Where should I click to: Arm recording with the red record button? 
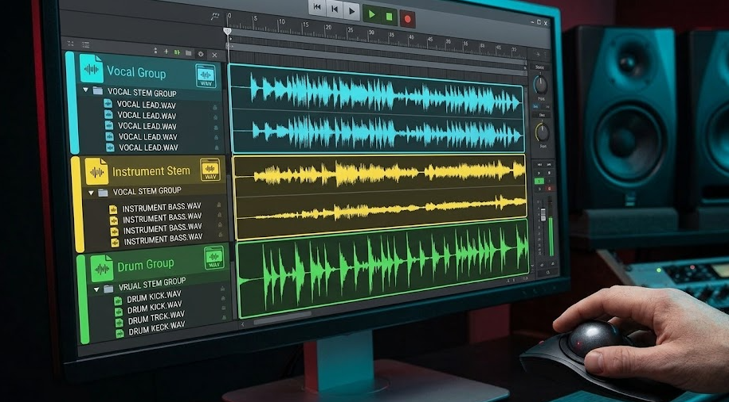pyautogui.click(x=408, y=19)
